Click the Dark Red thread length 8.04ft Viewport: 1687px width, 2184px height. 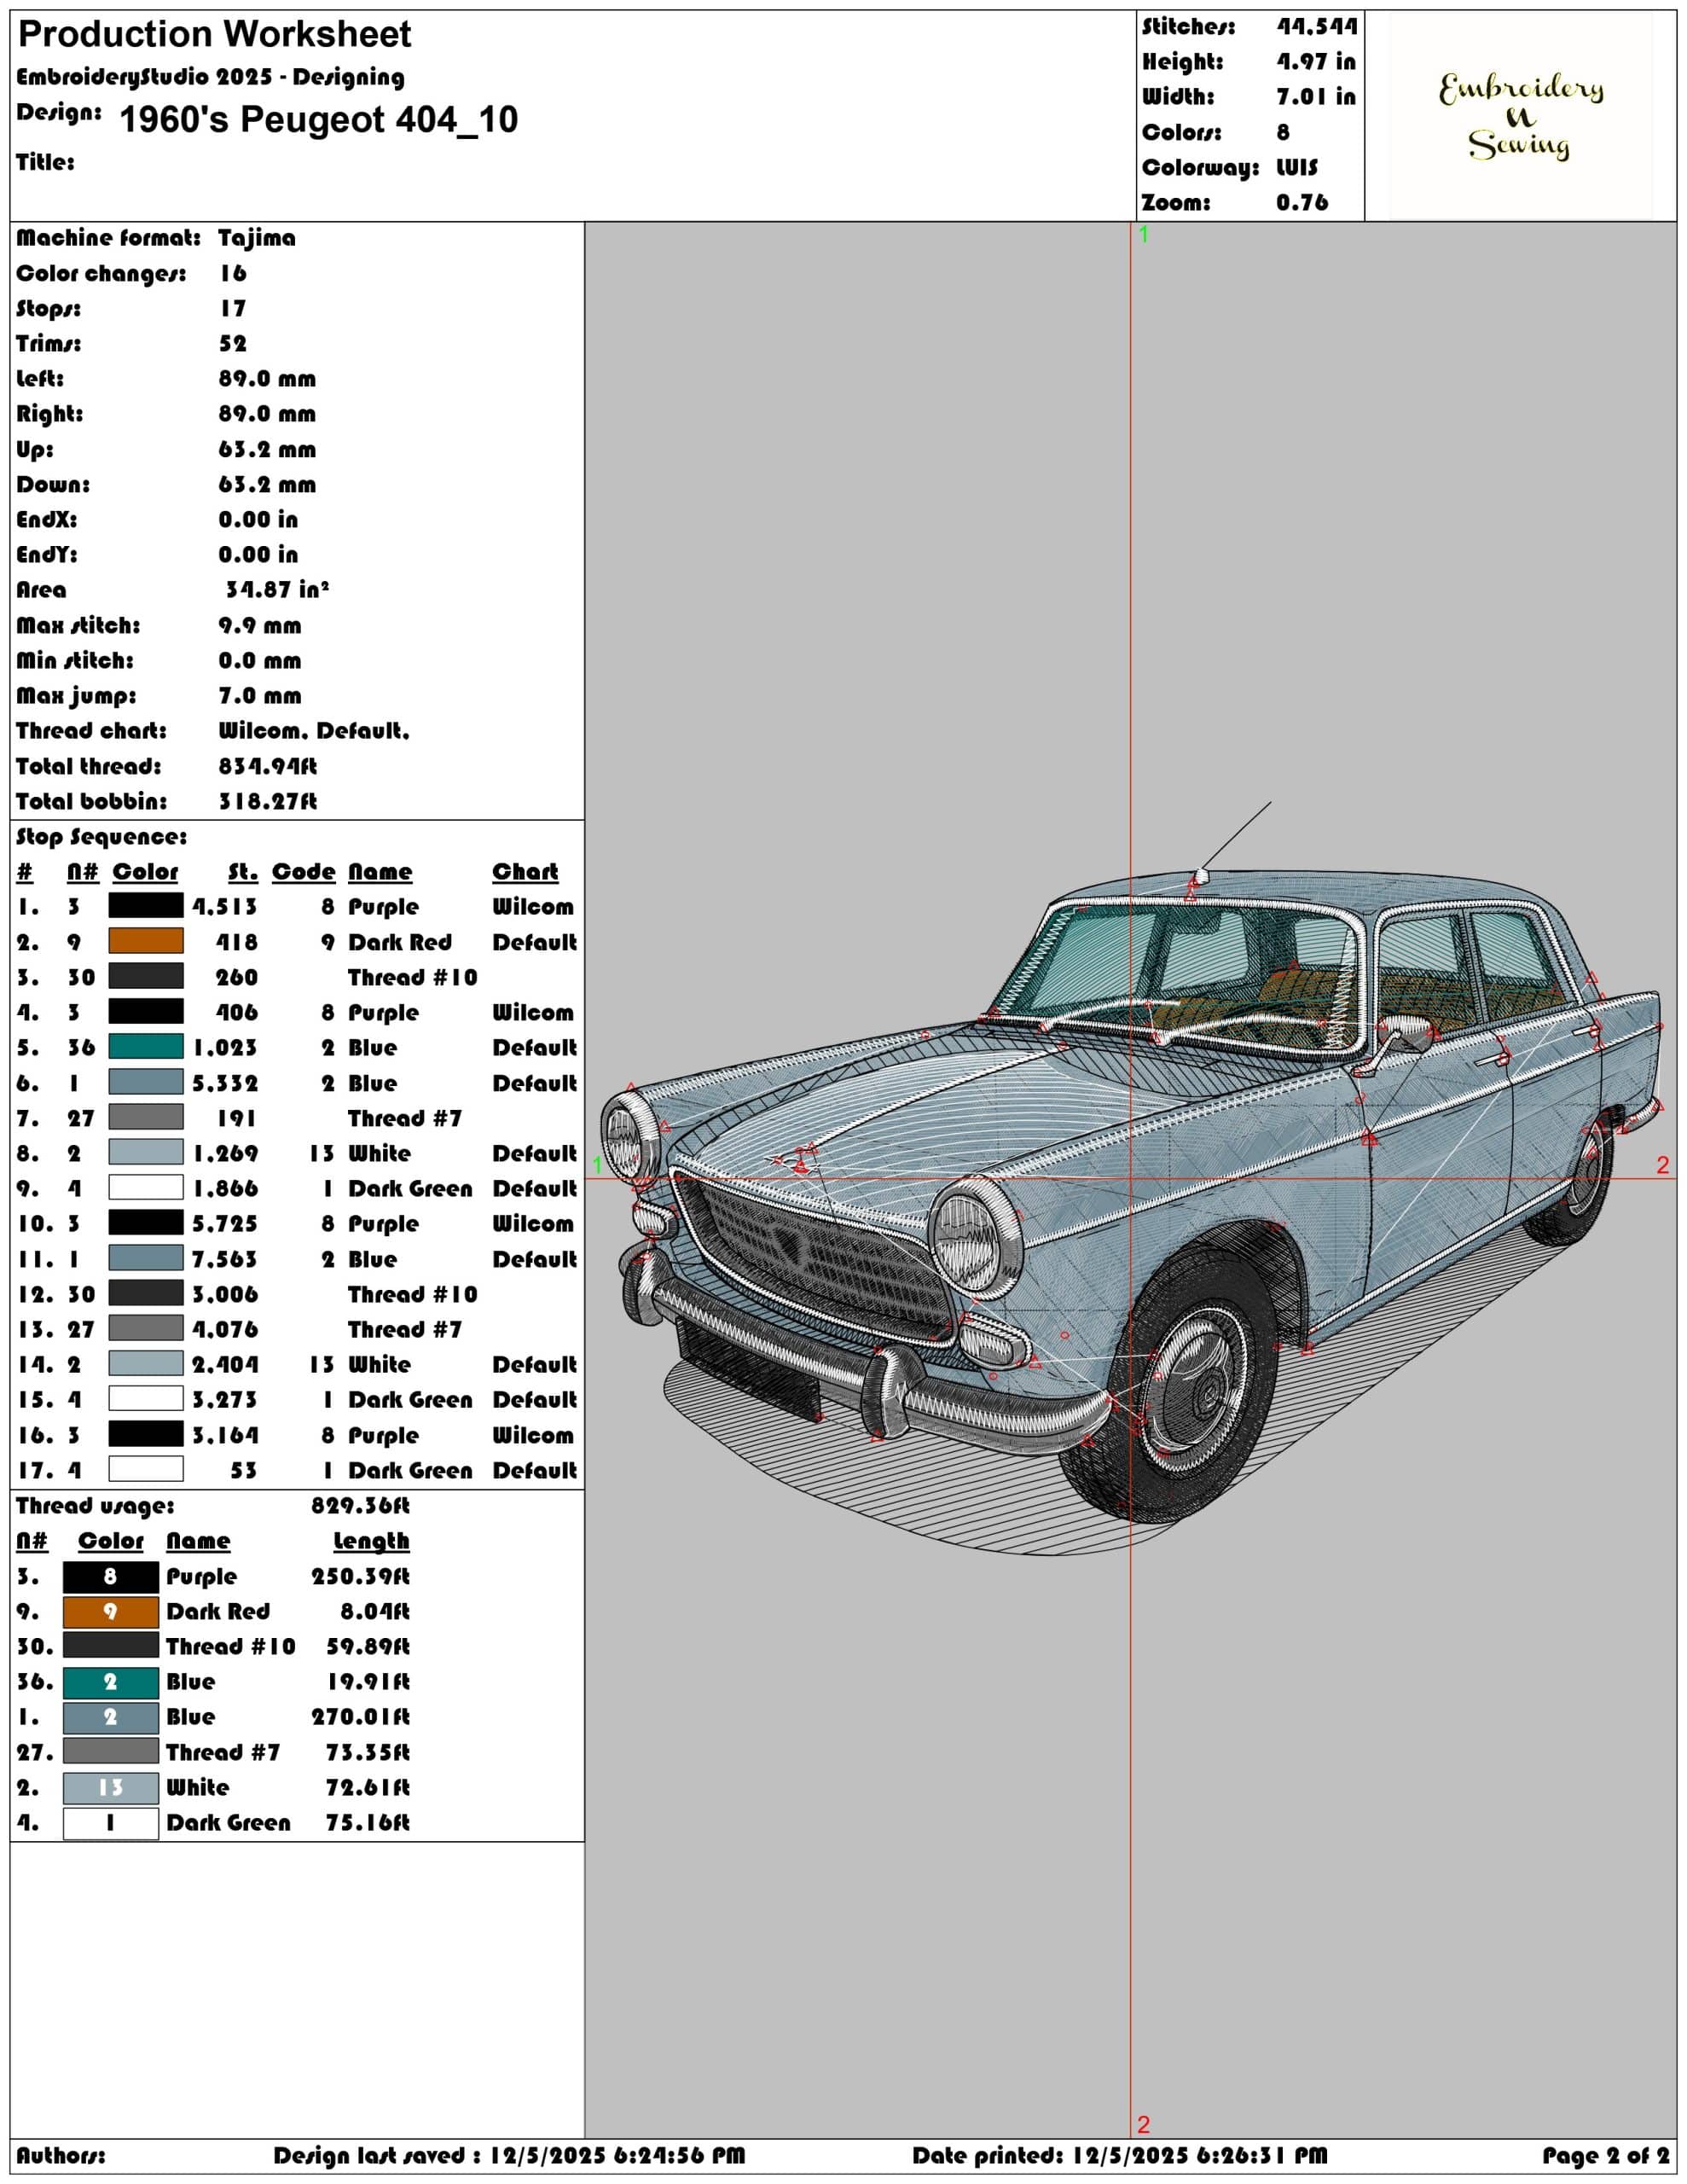pos(375,1611)
